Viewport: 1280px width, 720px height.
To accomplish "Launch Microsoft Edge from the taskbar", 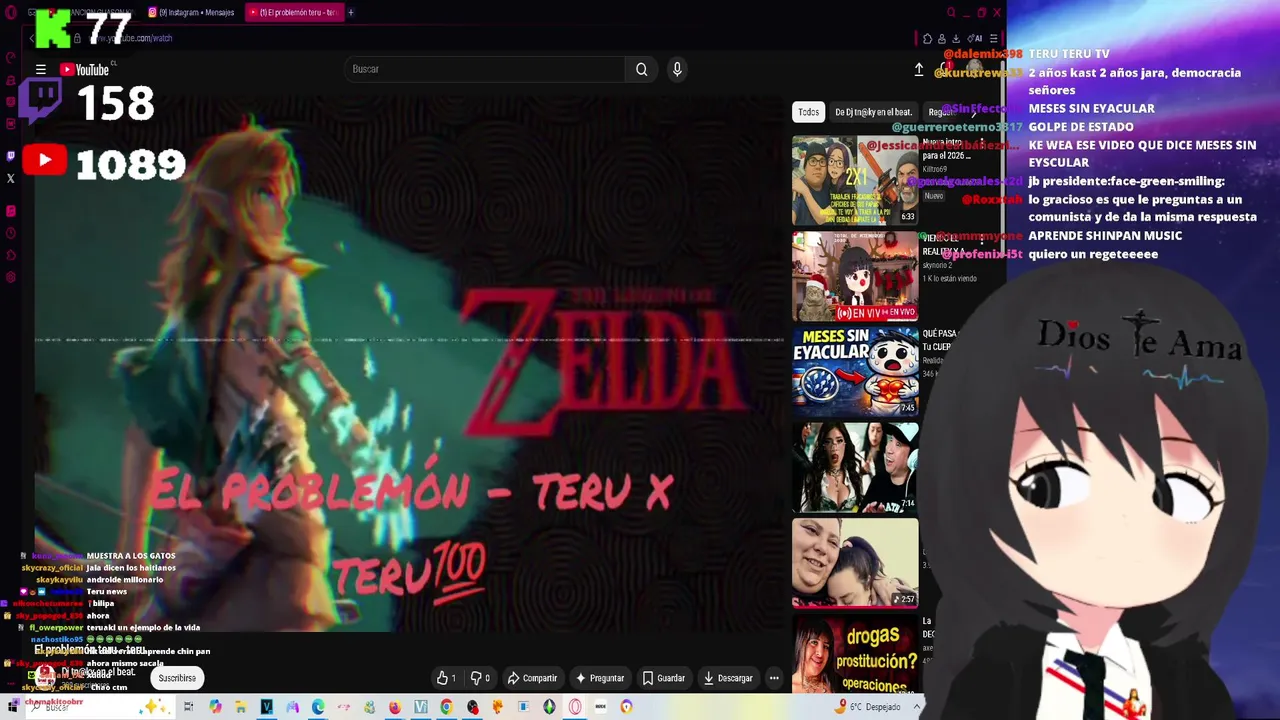I will (x=318, y=707).
